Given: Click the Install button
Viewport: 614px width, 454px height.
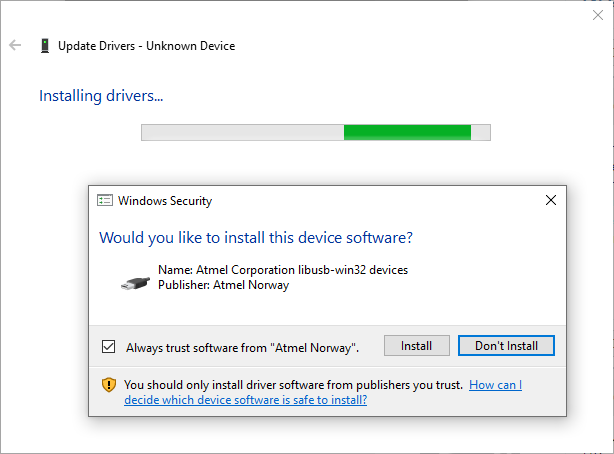Looking at the screenshot, I should 416,345.
